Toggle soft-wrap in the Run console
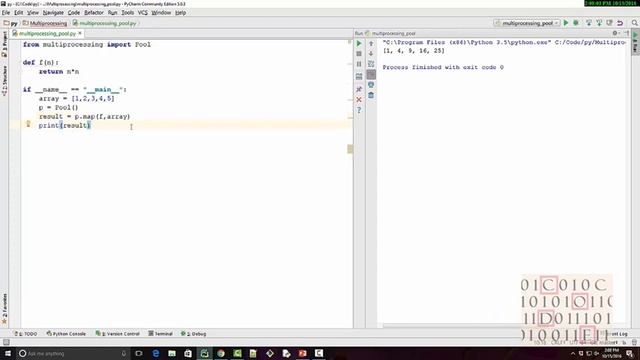The image size is (640, 360). [x=371, y=64]
